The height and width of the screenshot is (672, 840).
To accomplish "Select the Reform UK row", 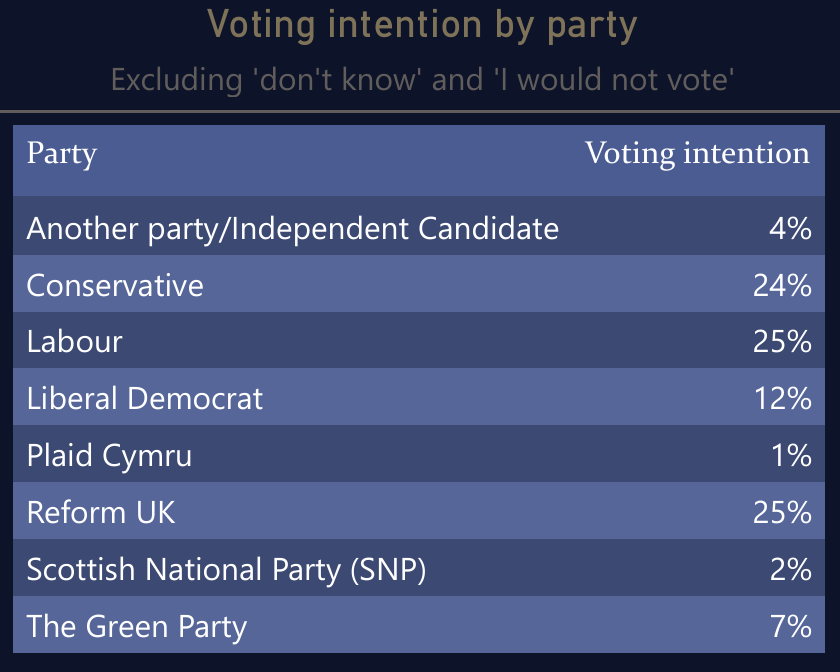I will pyautogui.click(x=419, y=511).
